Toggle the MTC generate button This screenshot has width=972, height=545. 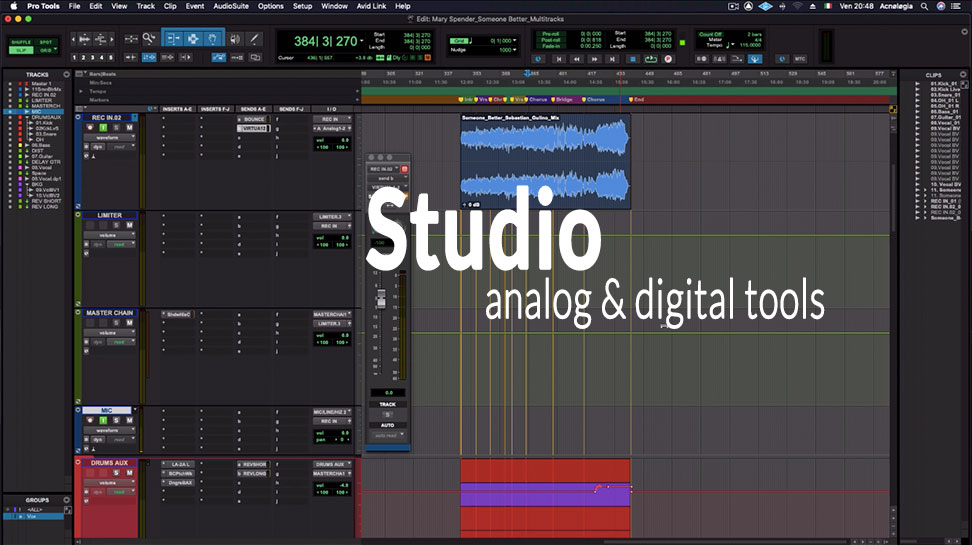[x=800, y=59]
